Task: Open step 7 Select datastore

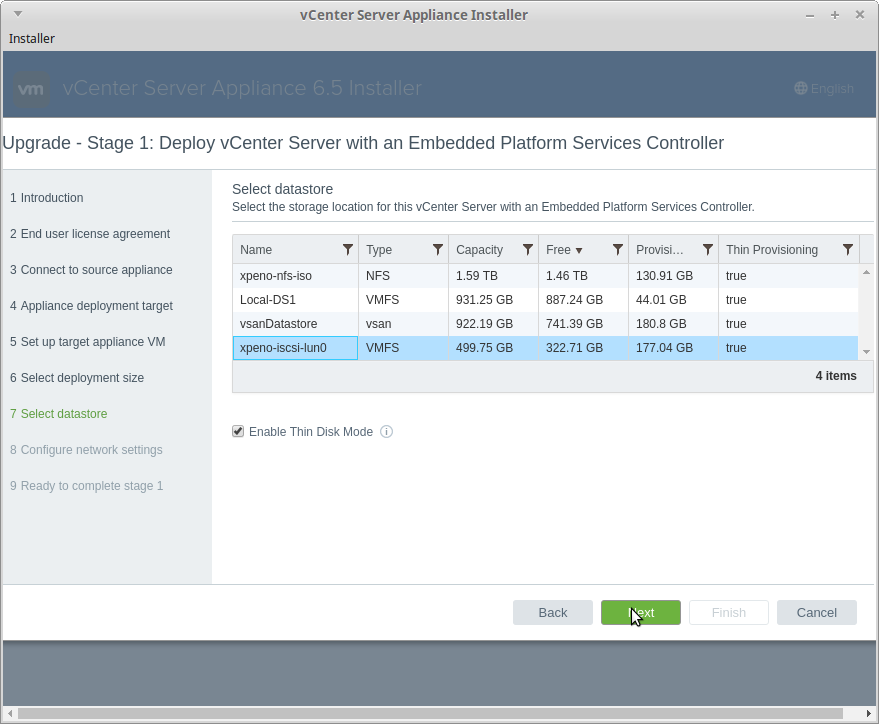Action: 58,414
